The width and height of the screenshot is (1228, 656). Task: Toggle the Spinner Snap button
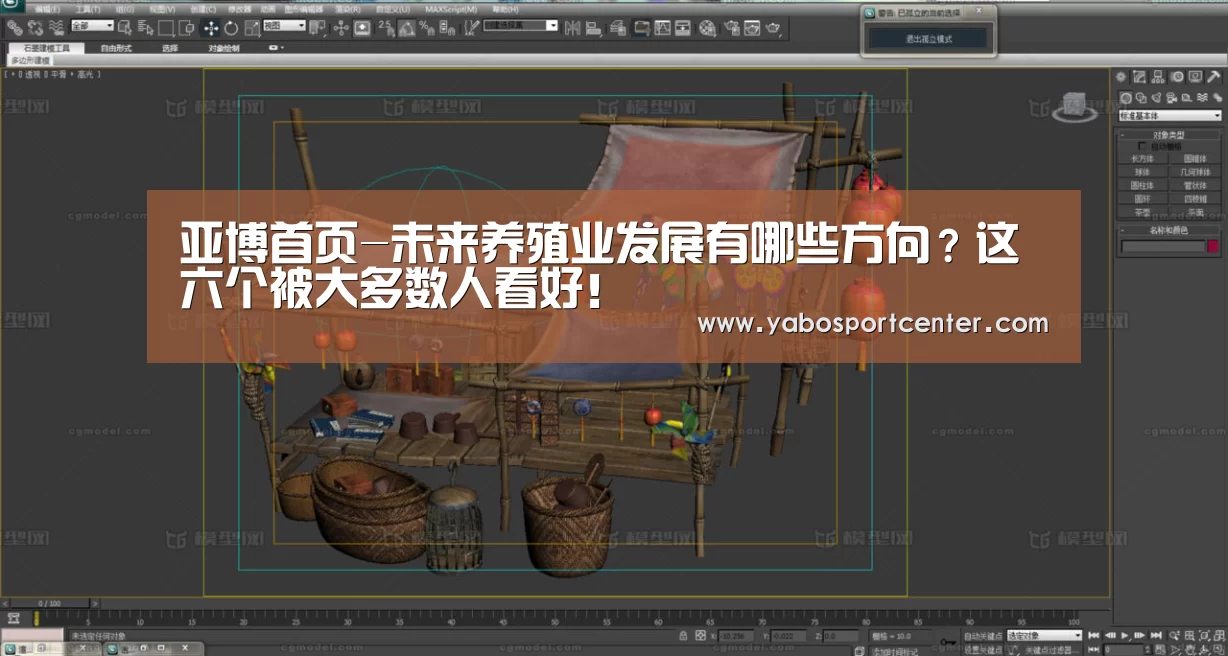point(445,27)
